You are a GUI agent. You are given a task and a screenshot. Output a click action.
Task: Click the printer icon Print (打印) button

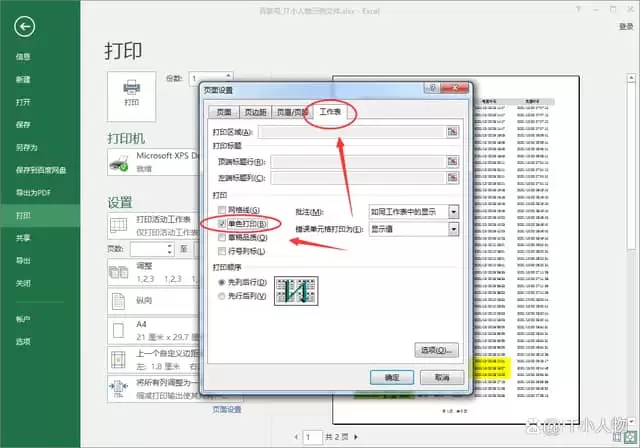tap(131, 96)
